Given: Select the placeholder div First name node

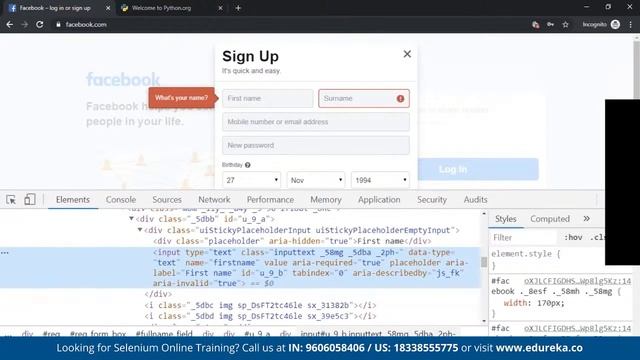Looking at the screenshot, I should coord(292,241).
